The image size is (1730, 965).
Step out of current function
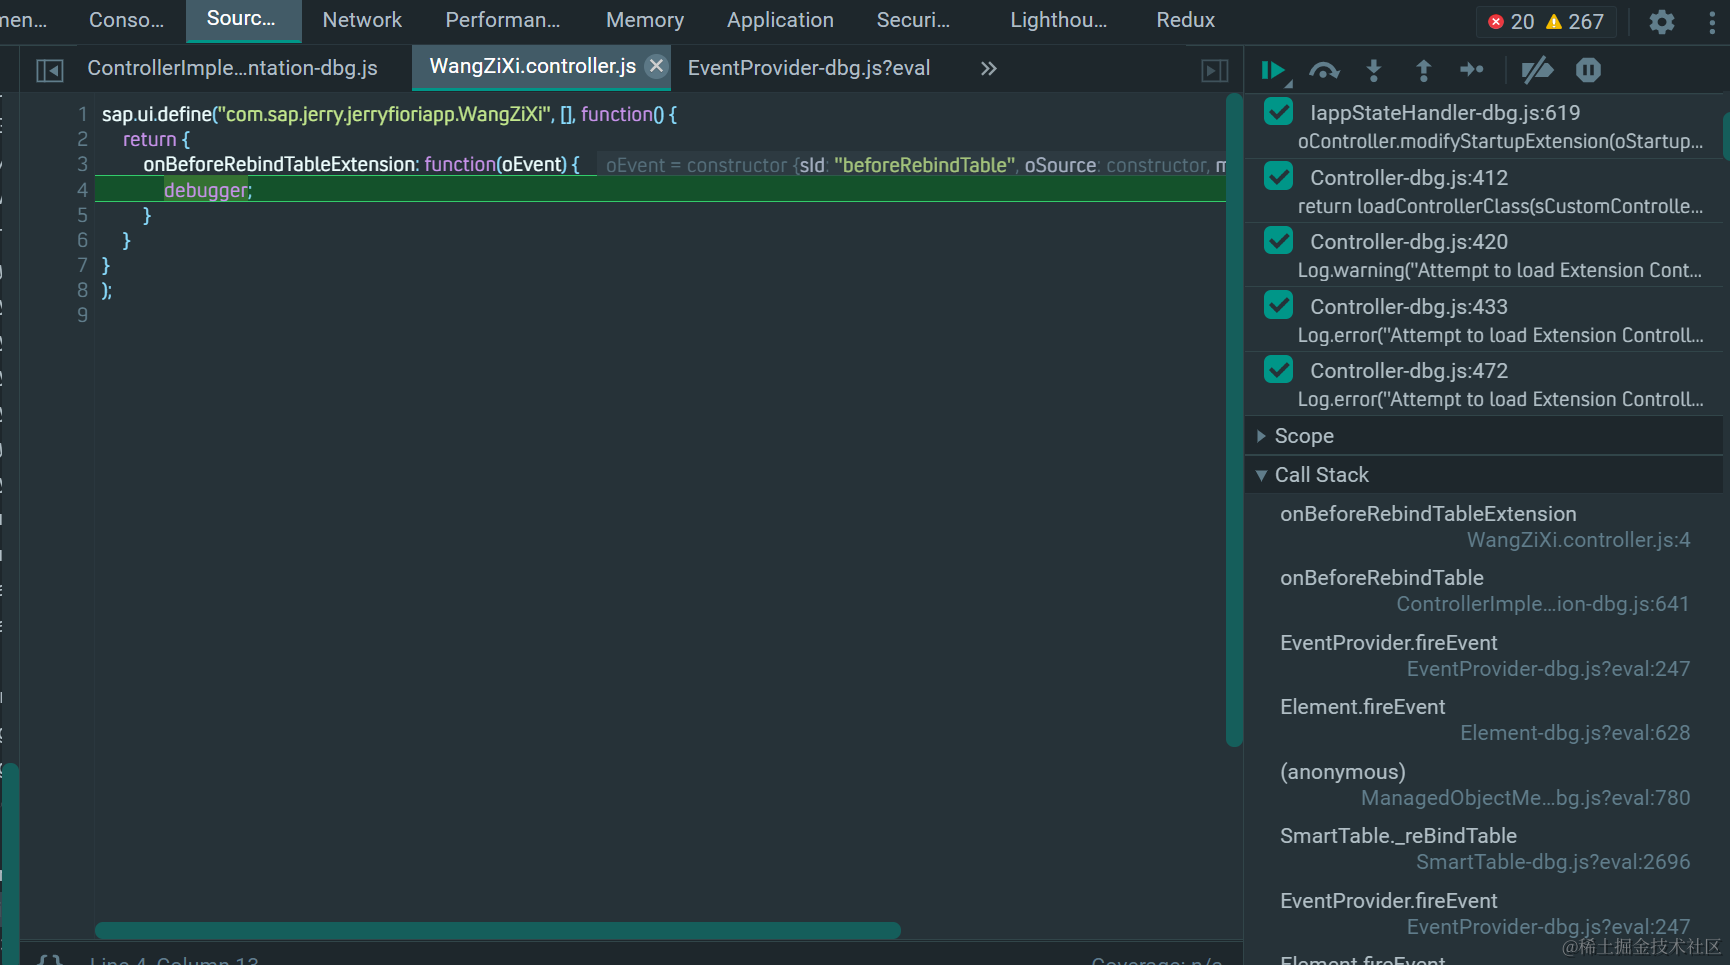[x=1423, y=70]
